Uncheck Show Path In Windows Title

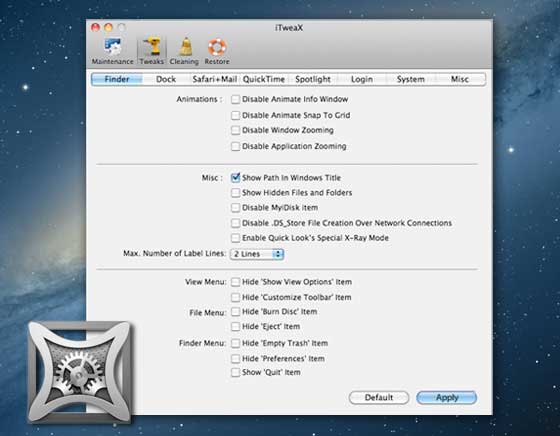coord(235,177)
